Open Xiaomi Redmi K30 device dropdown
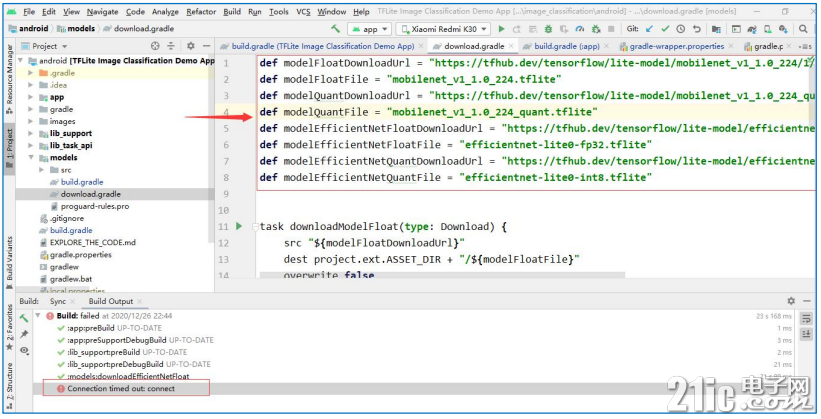 443,29
